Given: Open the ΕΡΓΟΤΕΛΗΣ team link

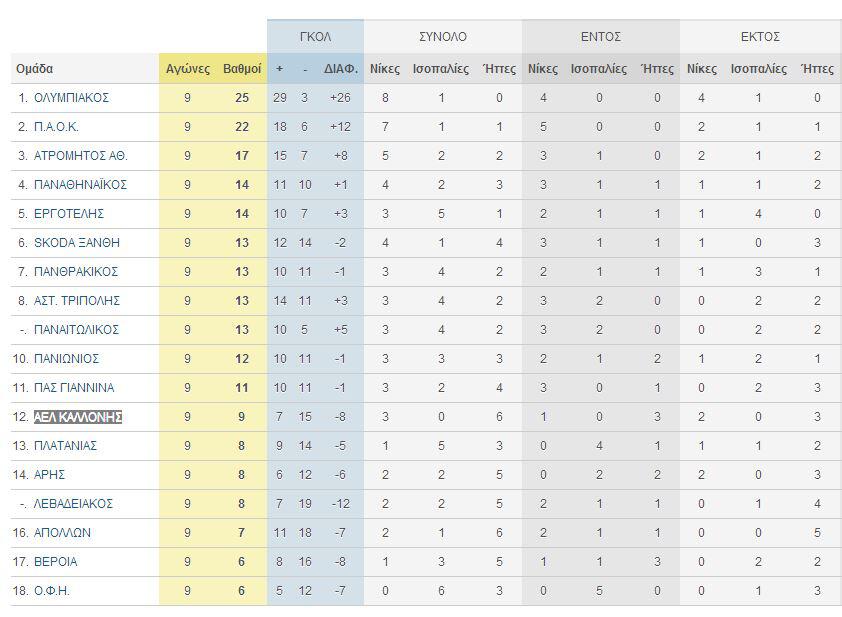Looking at the screenshot, I should coord(69,214).
